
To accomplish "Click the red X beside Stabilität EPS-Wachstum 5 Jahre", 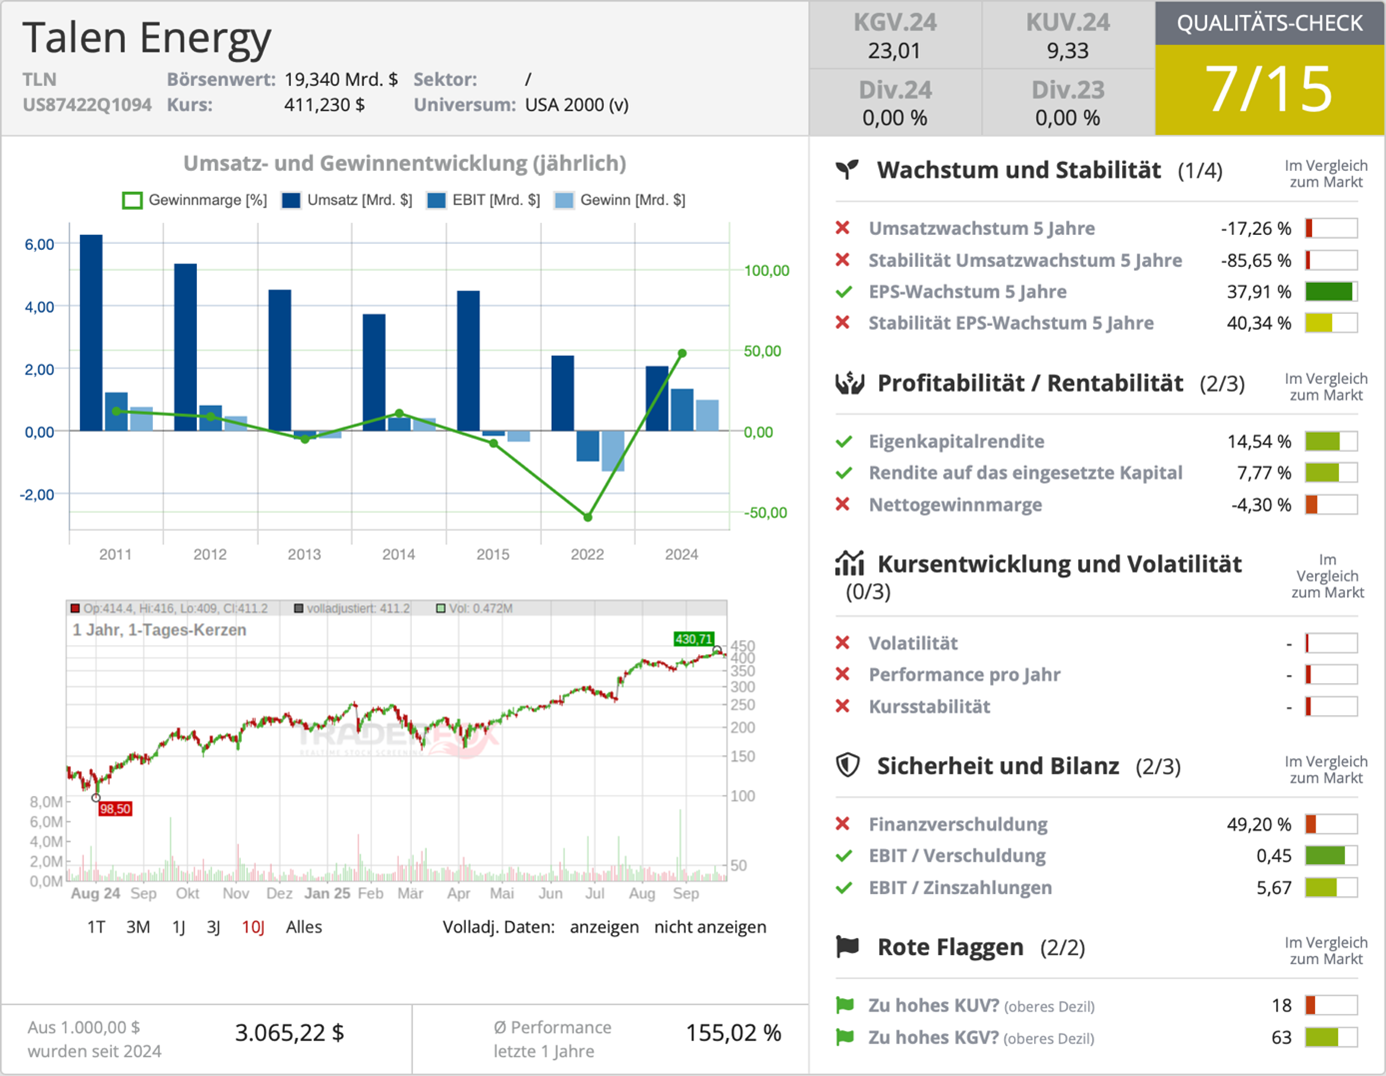I will coord(843,323).
